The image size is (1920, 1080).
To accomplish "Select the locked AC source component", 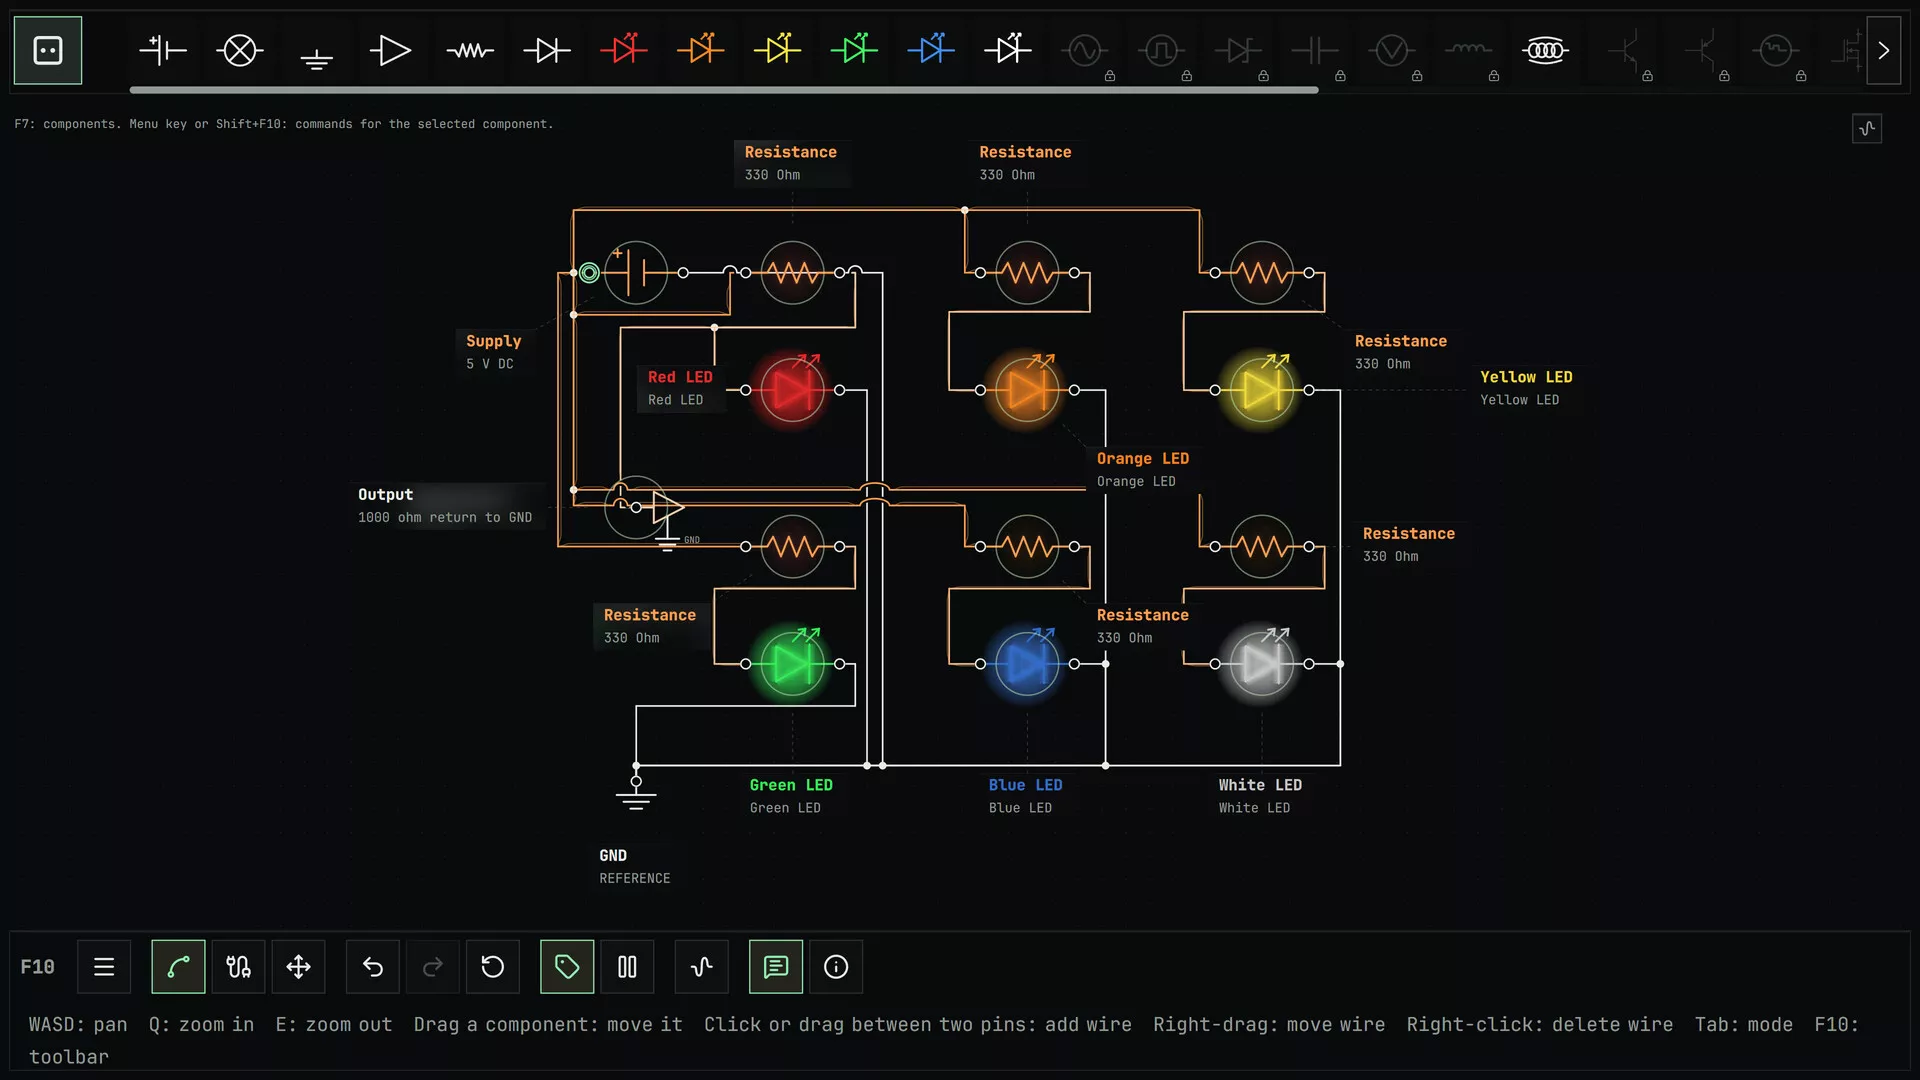I will click(x=1085, y=50).
